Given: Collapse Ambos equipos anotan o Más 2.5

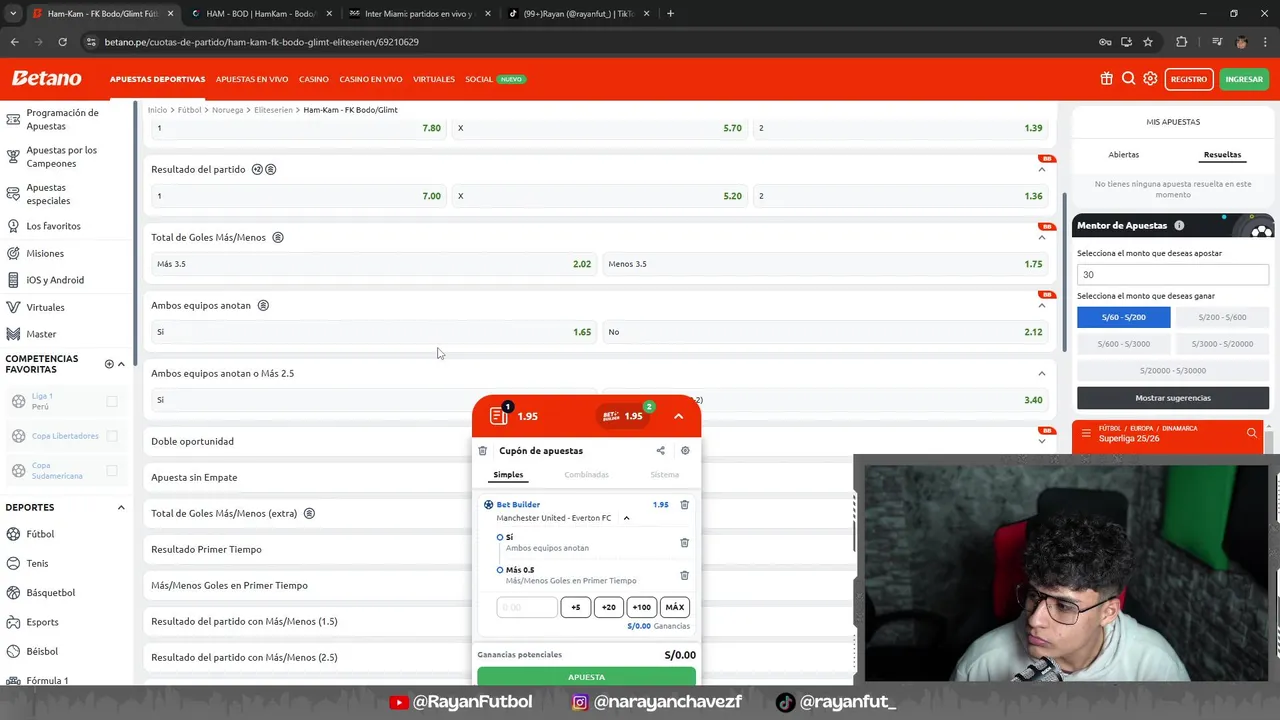Looking at the screenshot, I should point(1041,374).
